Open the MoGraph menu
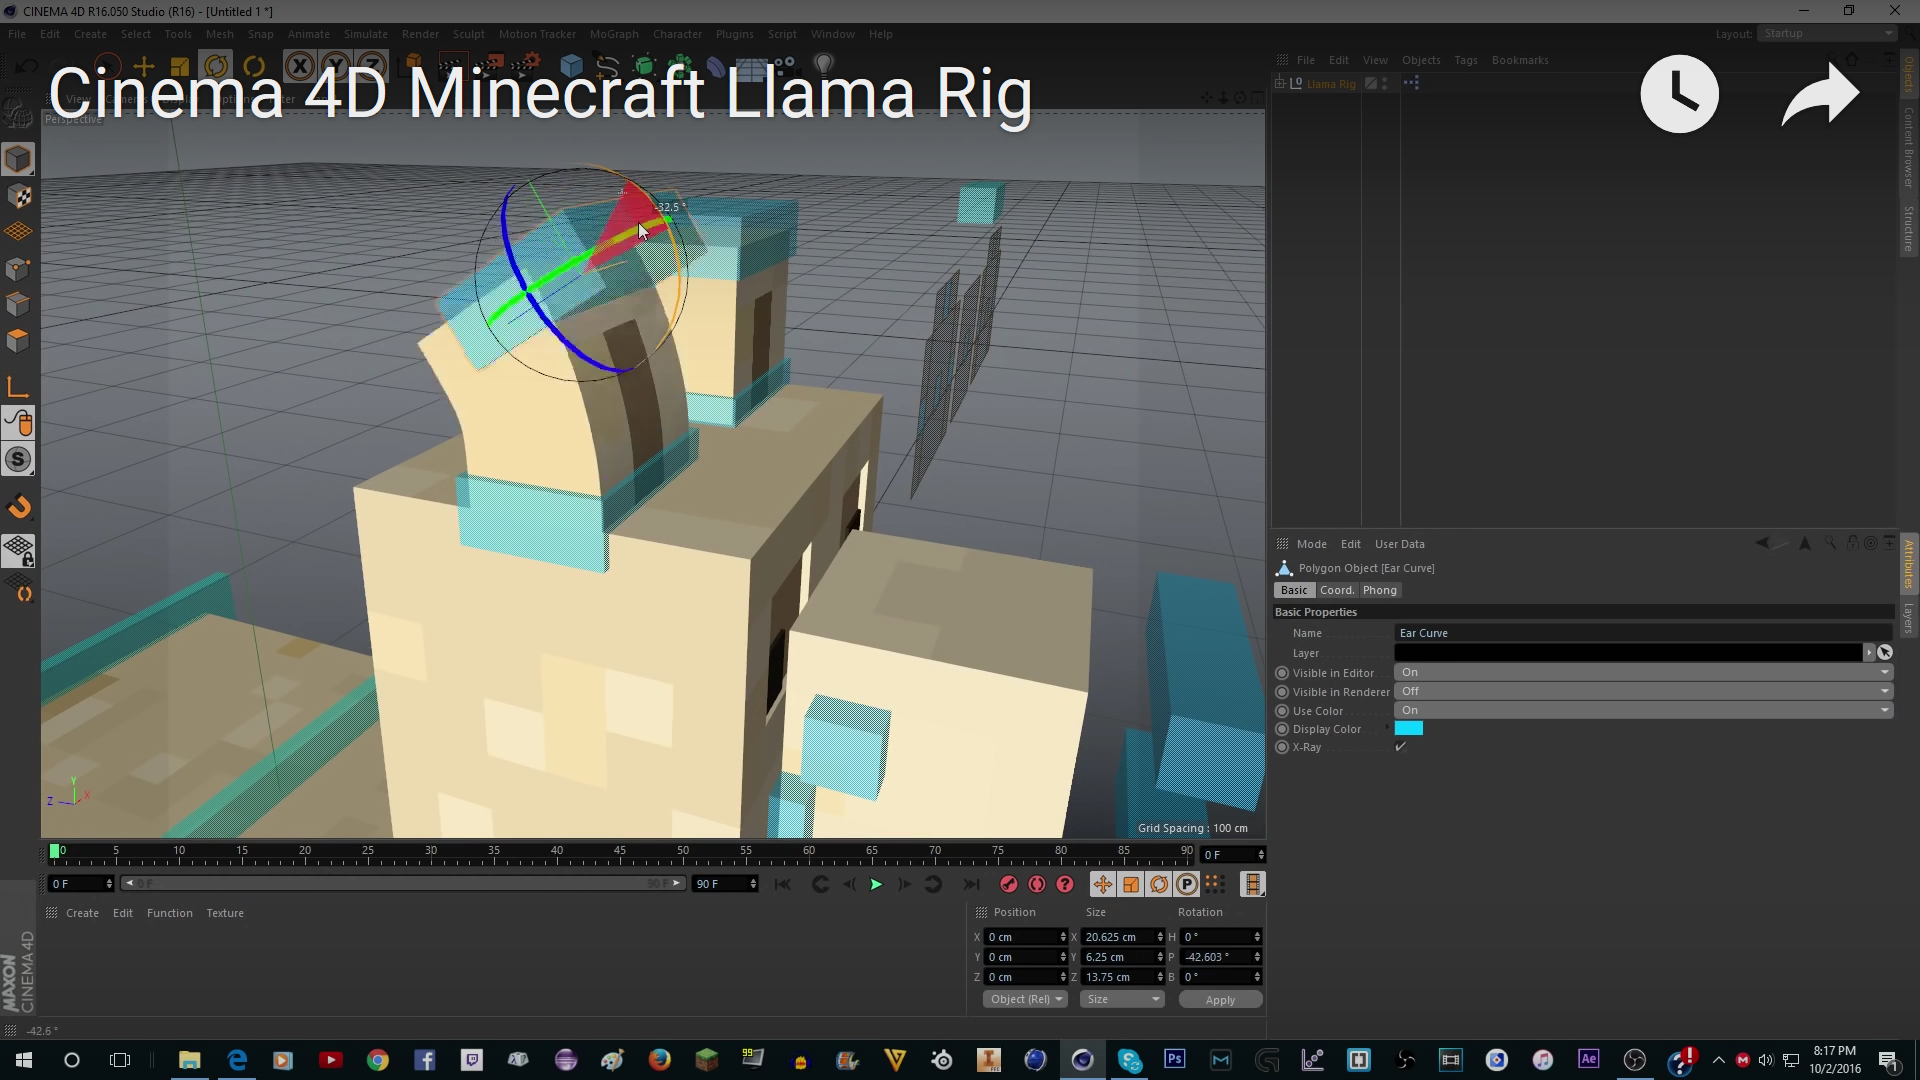 tap(614, 34)
